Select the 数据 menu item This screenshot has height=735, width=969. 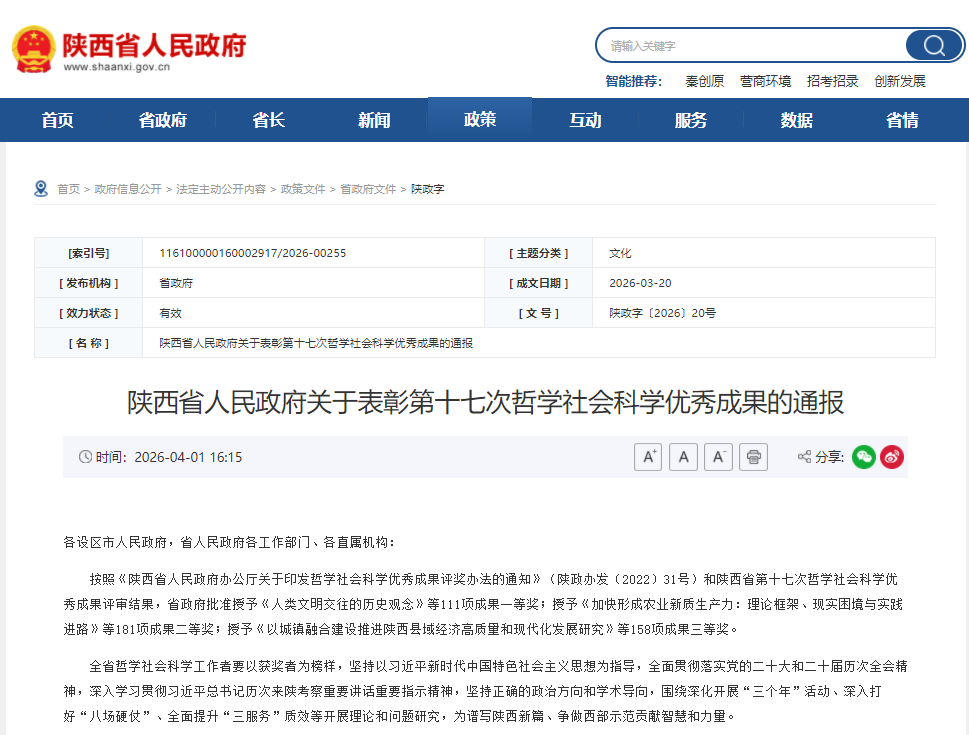[x=795, y=119]
